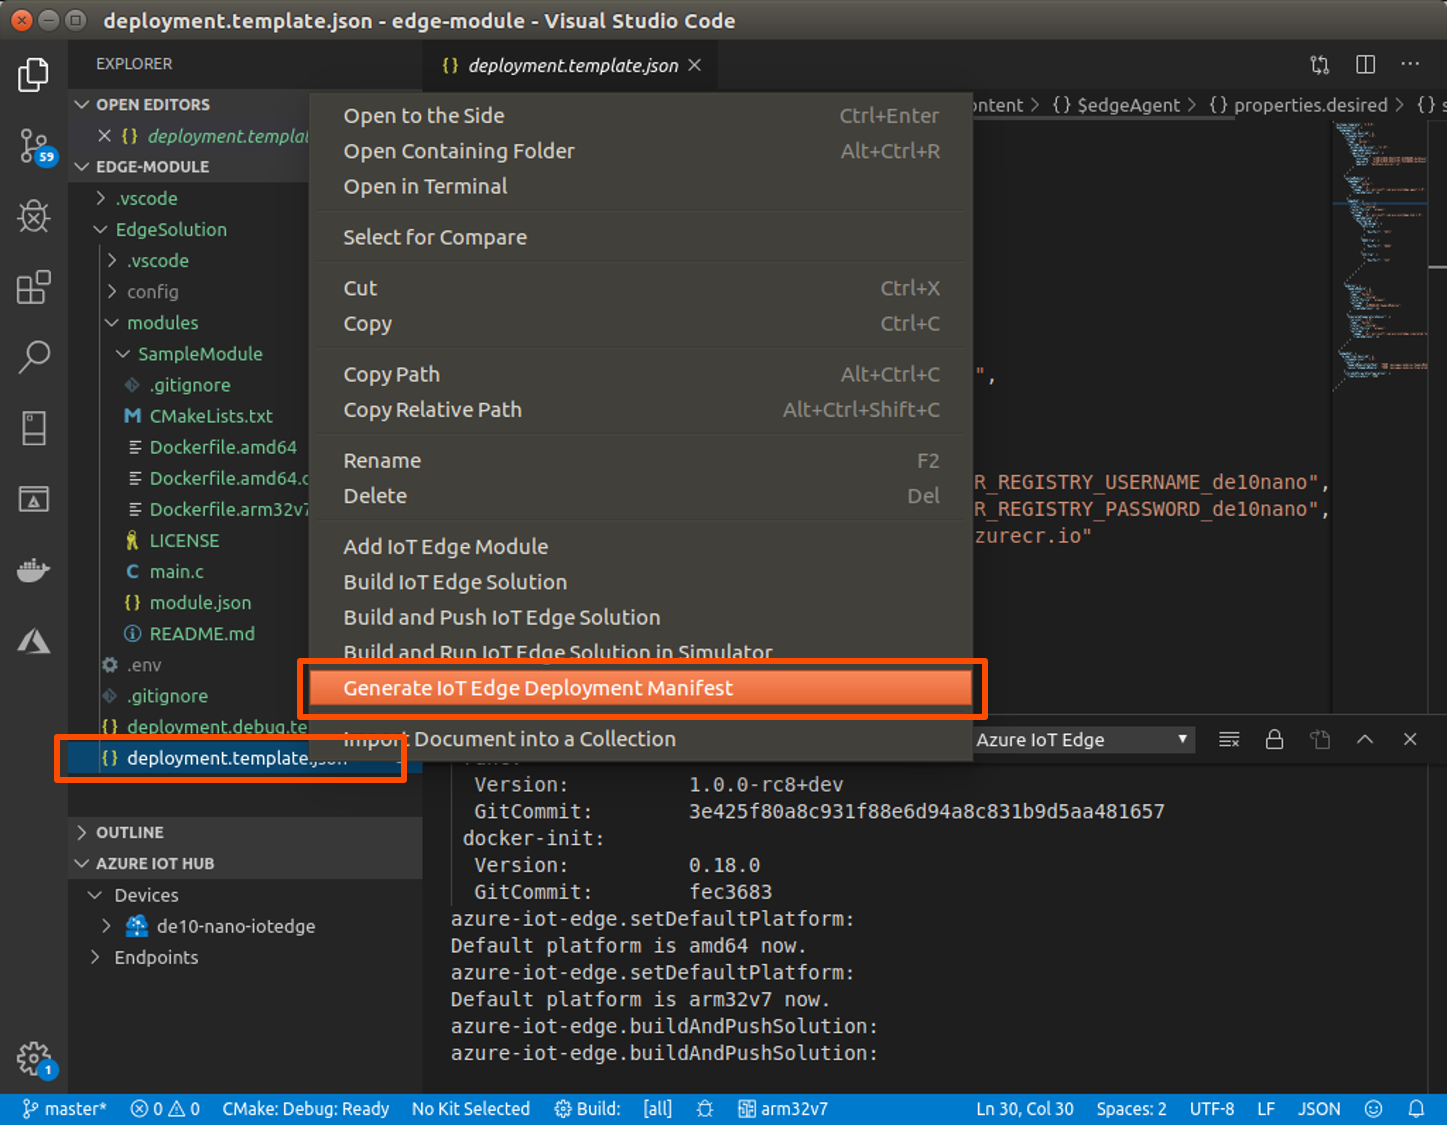
Task: Click the arm32v7 platform in status bar
Action: [x=783, y=1109]
